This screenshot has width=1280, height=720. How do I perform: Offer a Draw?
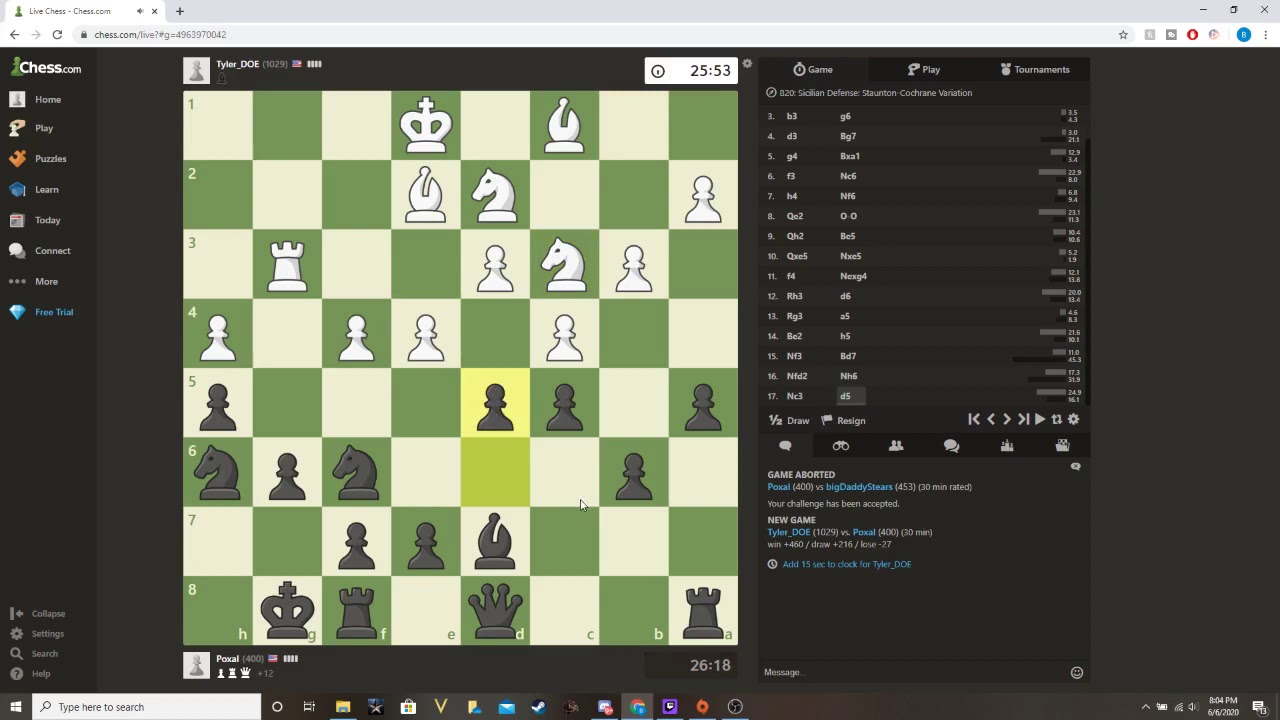tap(789, 420)
